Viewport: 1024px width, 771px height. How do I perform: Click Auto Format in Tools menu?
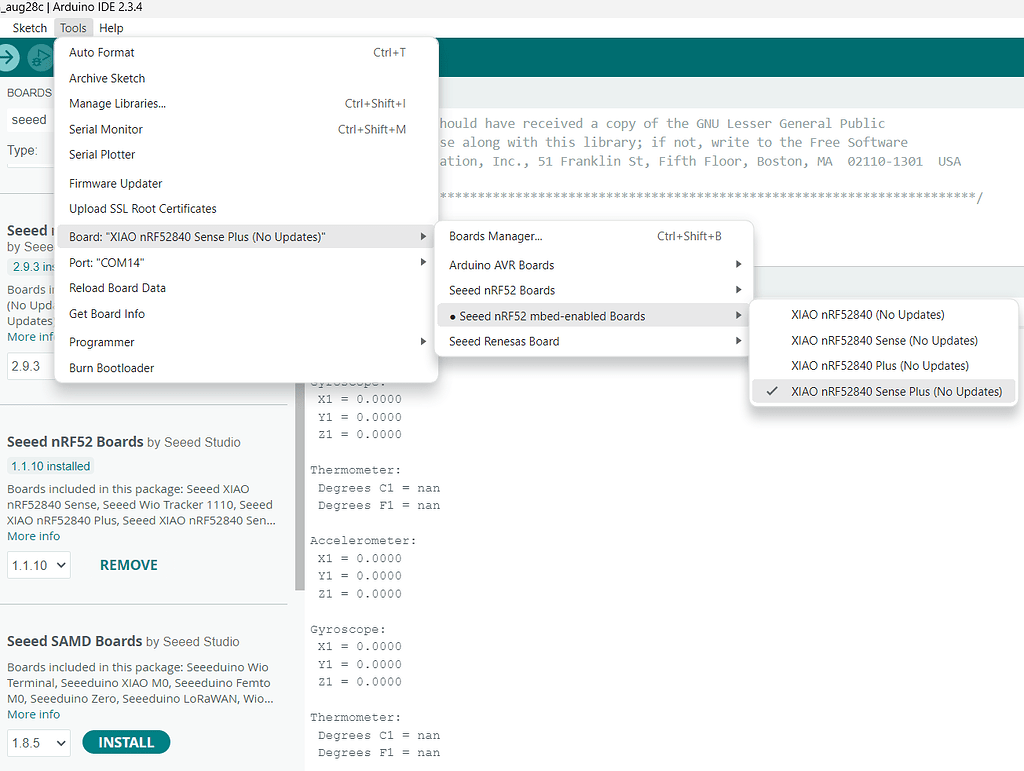(x=102, y=52)
